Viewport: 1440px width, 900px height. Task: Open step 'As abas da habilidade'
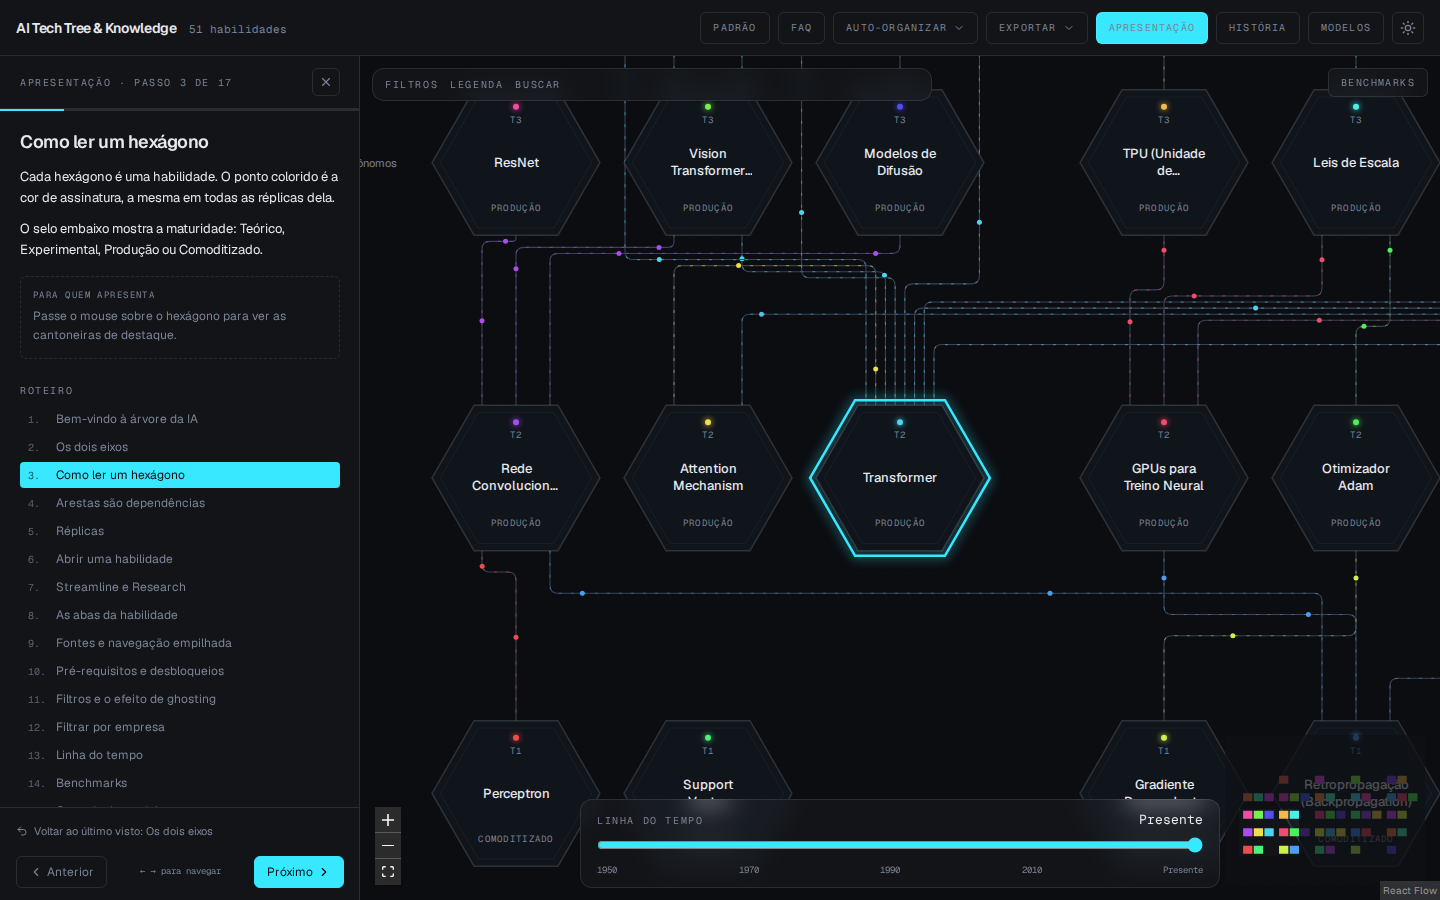click(180, 615)
